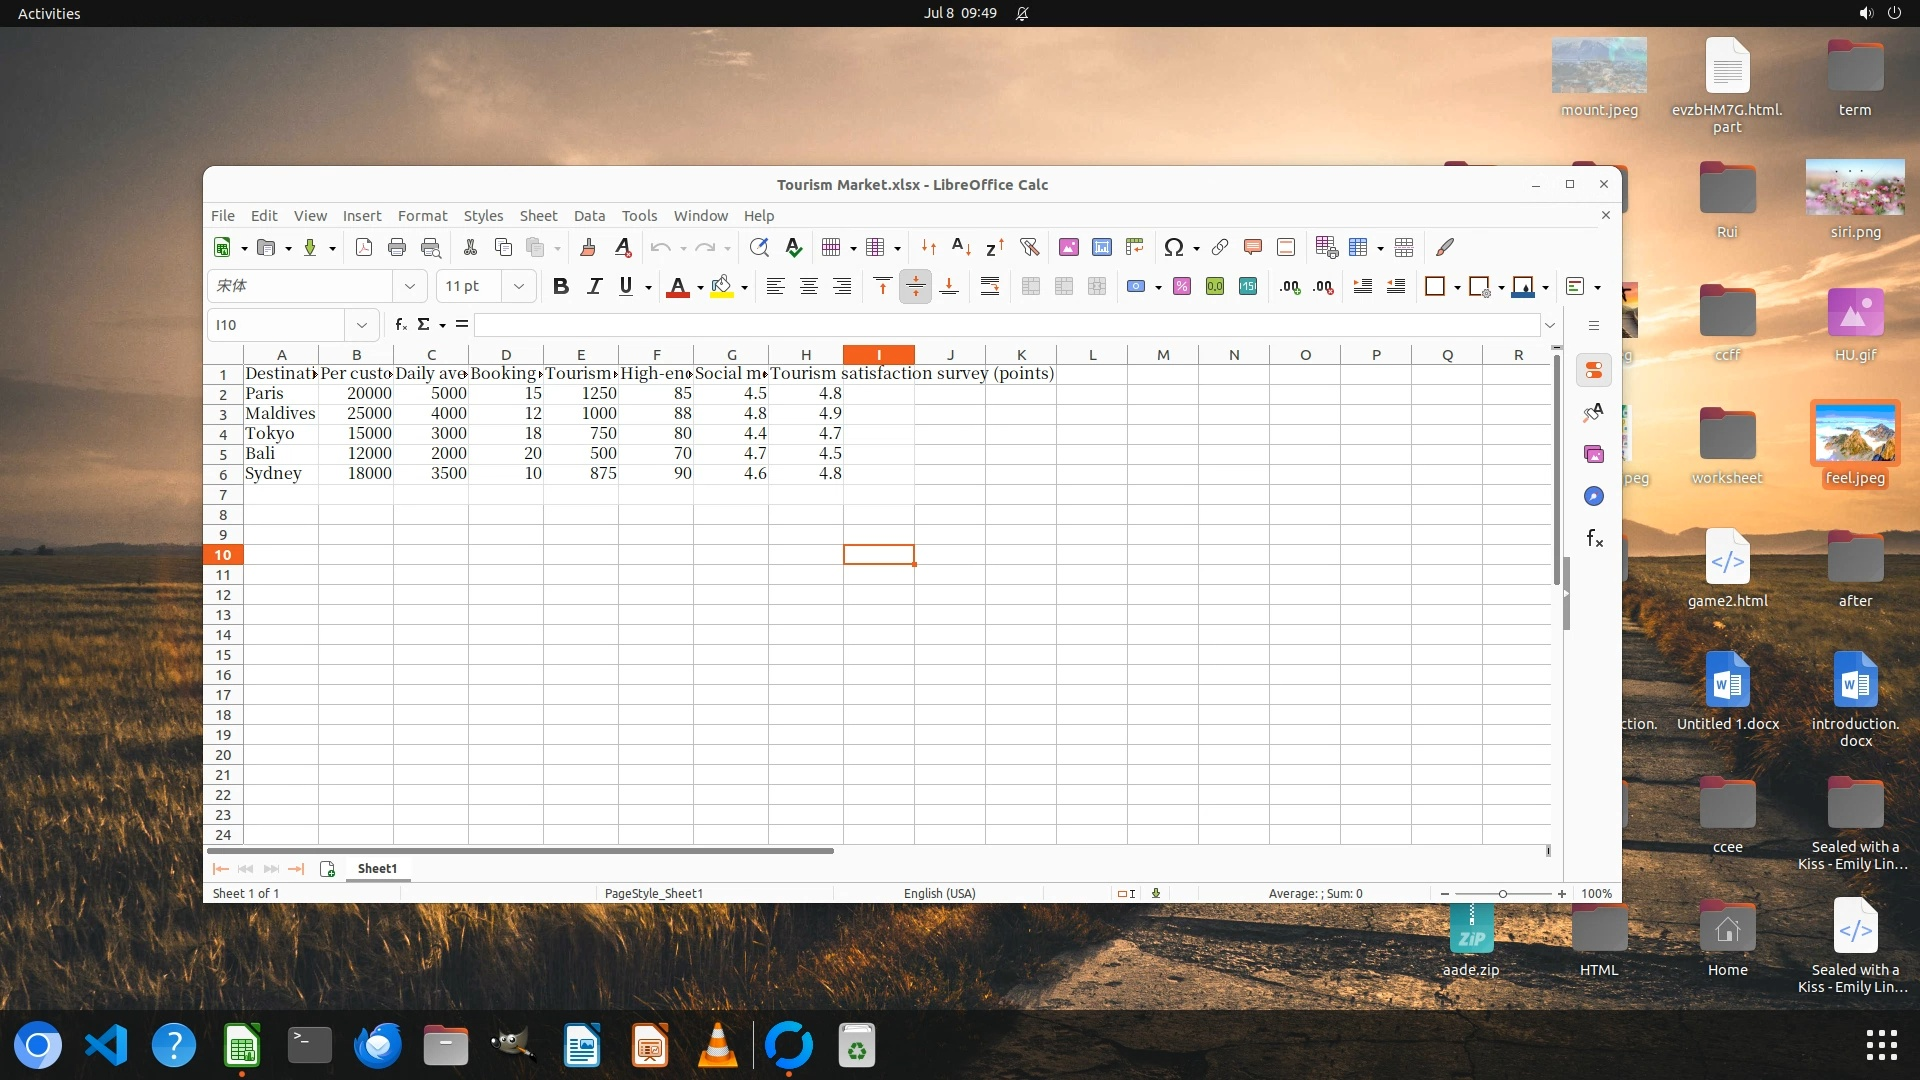Click the column F header
This screenshot has width=1920, height=1080.
coord(656,355)
